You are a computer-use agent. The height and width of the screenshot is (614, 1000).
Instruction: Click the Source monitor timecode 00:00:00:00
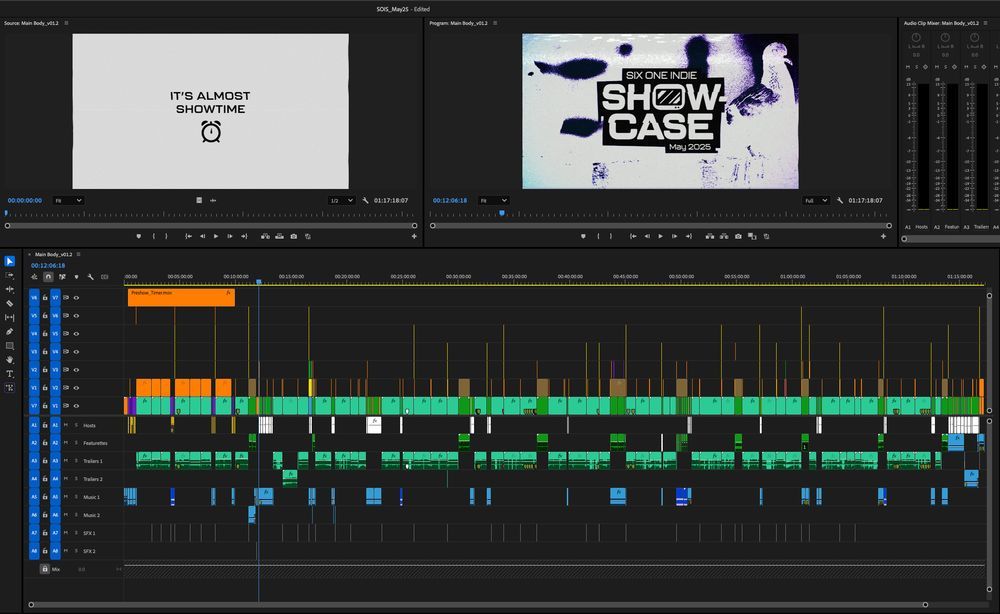click(x=25, y=200)
